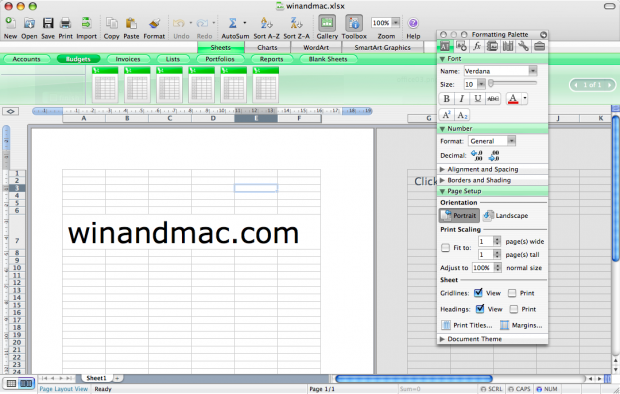Check the Headings Print checkbox
620x394 pixels.
click(x=514, y=309)
